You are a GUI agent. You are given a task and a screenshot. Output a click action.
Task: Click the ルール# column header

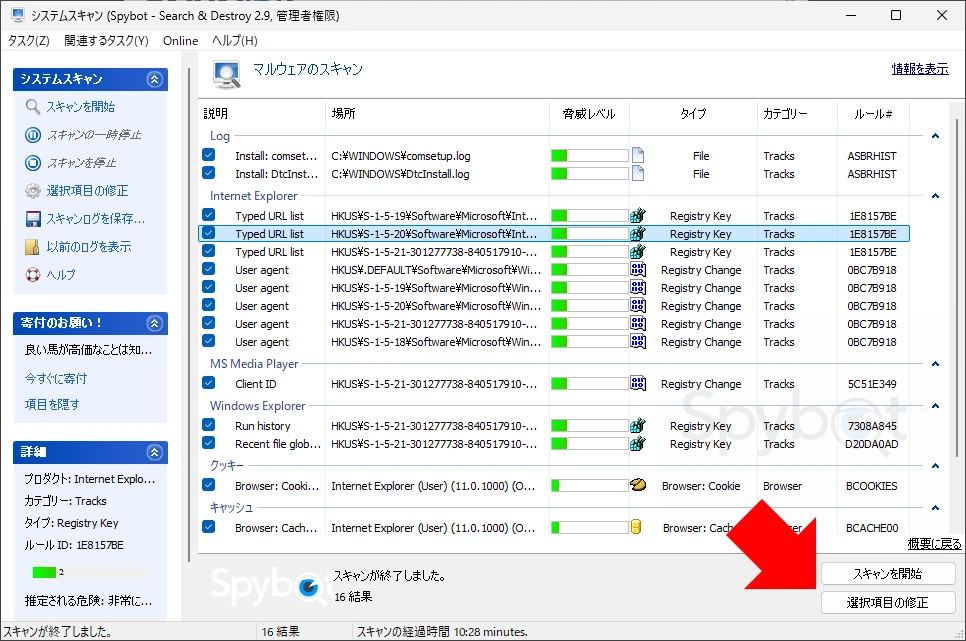click(x=873, y=113)
